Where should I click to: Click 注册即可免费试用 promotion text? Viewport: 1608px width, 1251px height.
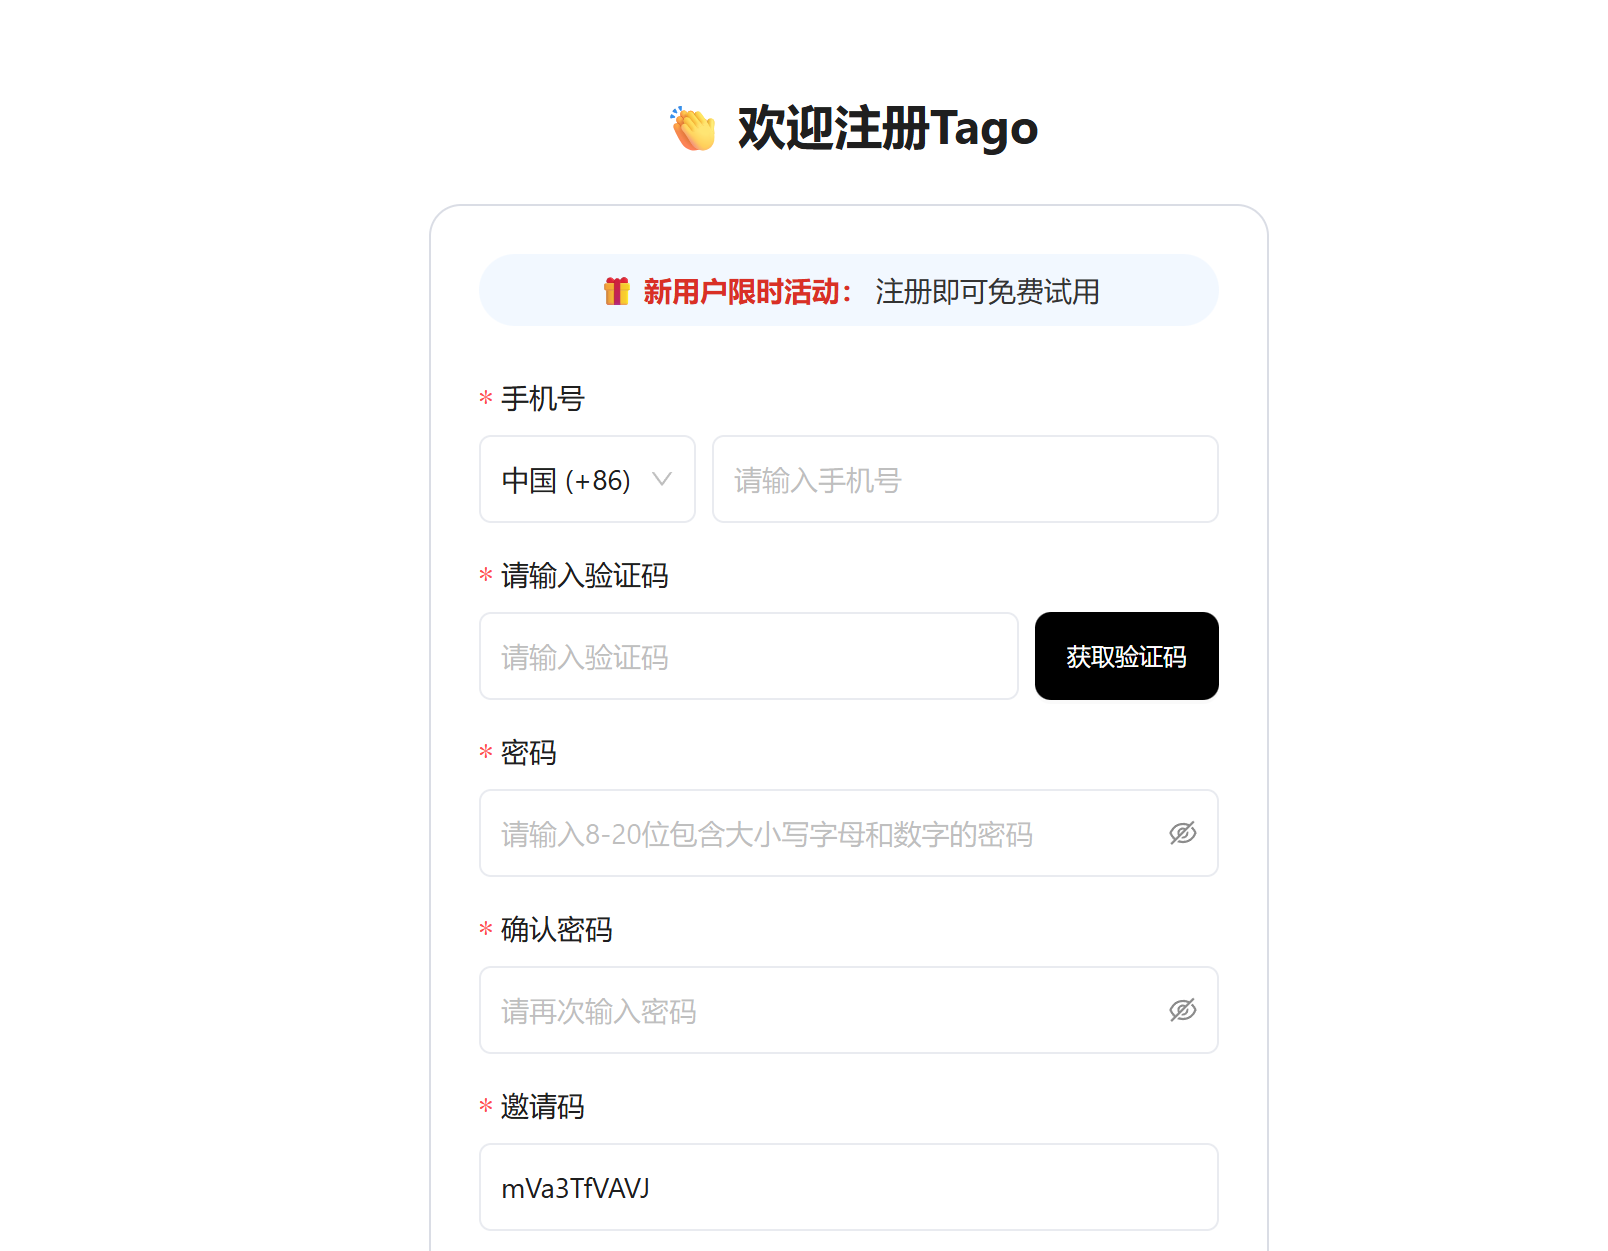pyautogui.click(x=986, y=291)
